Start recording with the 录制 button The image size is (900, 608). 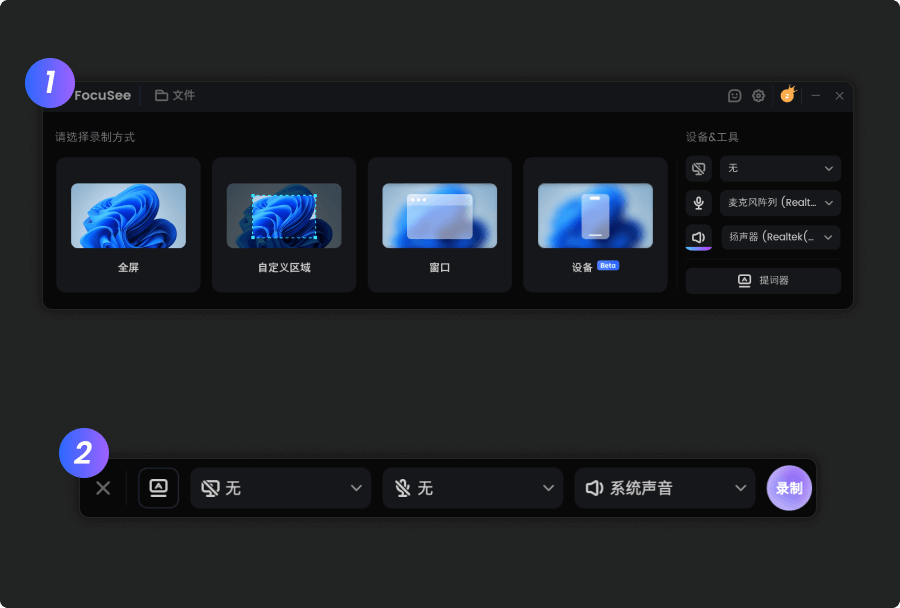(x=789, y=488)
